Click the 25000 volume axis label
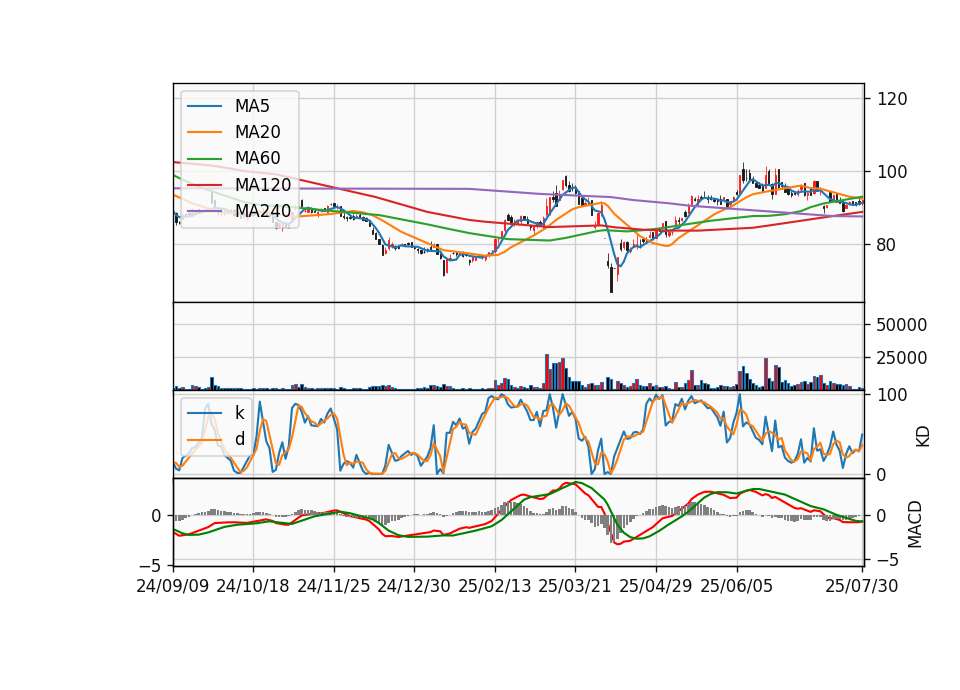The image size is (960, 690). (901, 358)
